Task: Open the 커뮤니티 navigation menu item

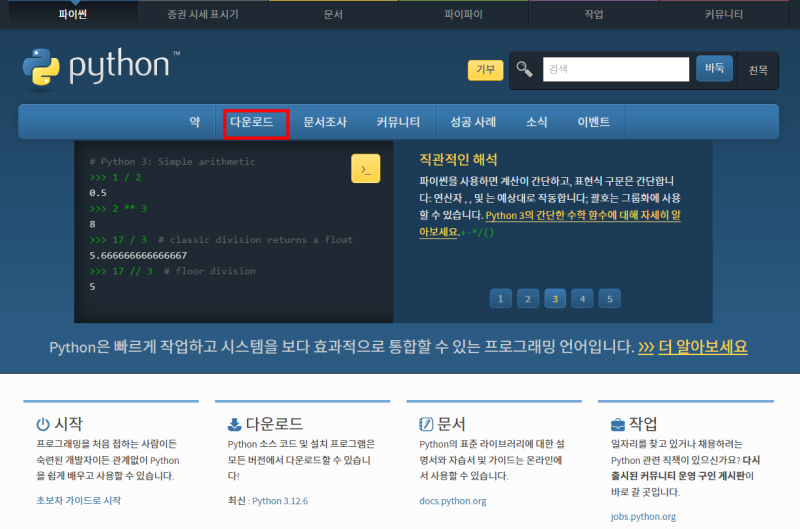Action: coord(398,122)
